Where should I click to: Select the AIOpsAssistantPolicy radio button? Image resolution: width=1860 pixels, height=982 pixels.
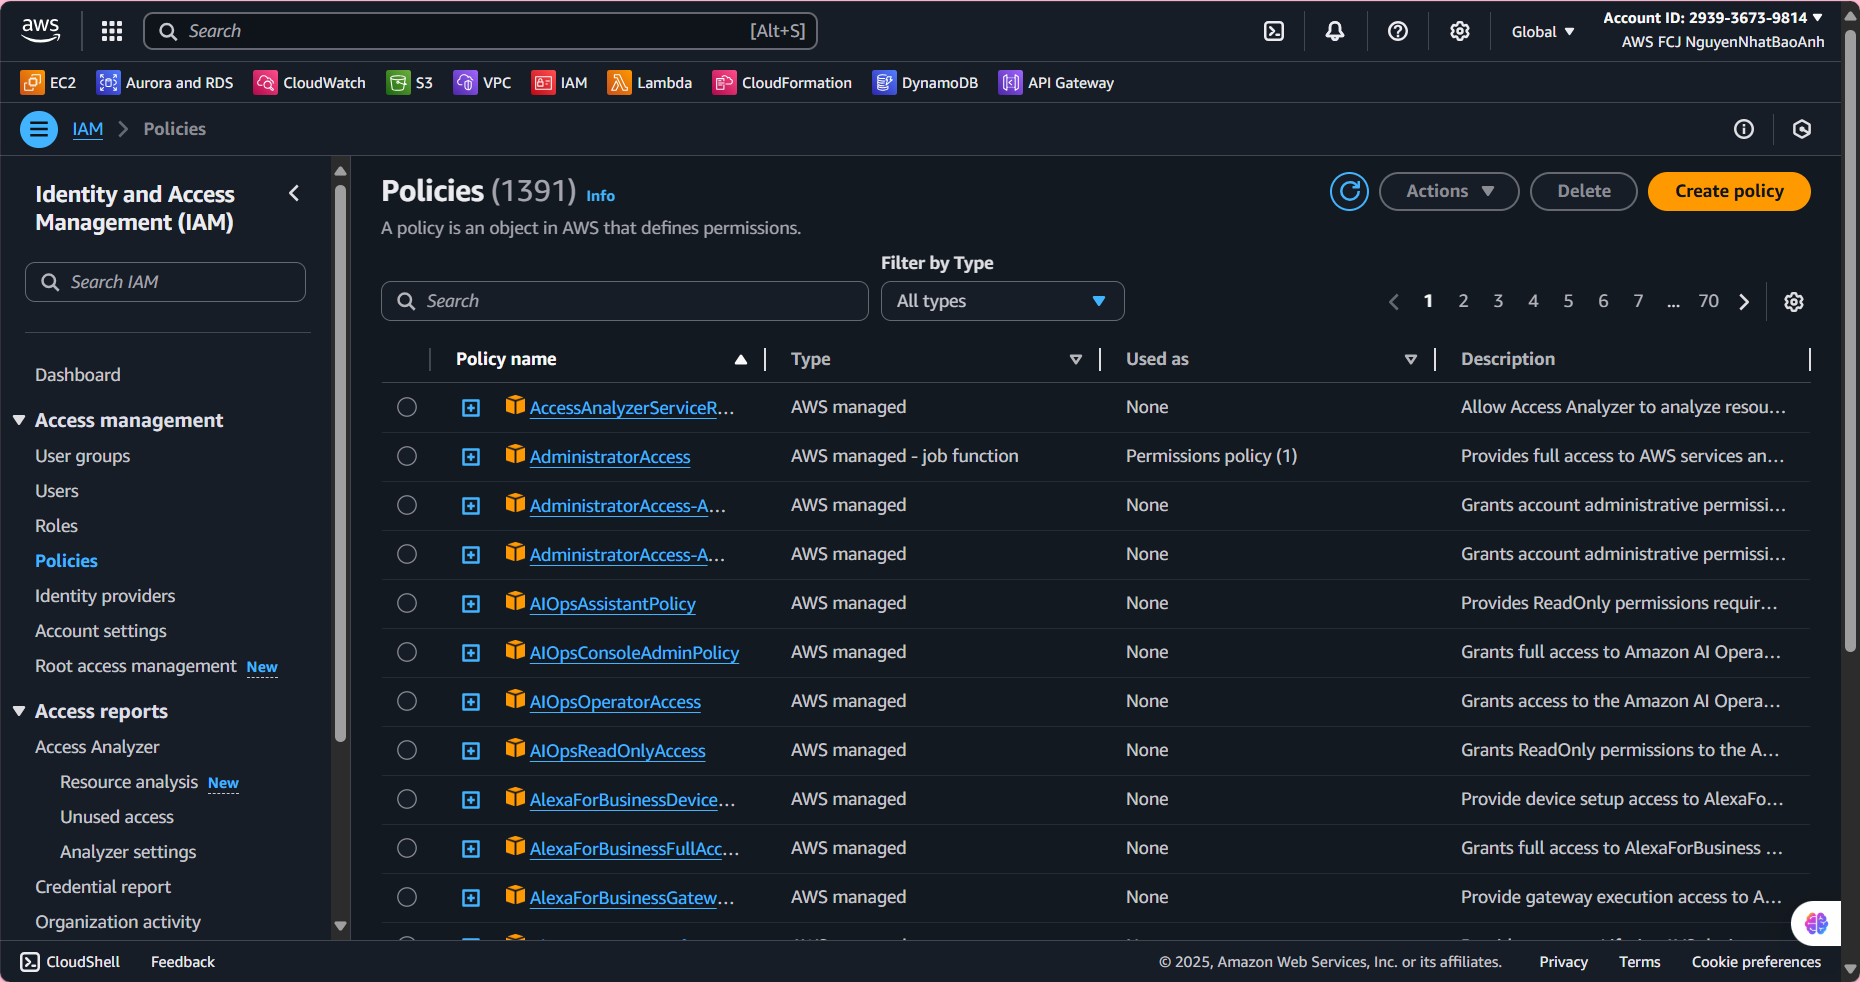tap(407, 603)
